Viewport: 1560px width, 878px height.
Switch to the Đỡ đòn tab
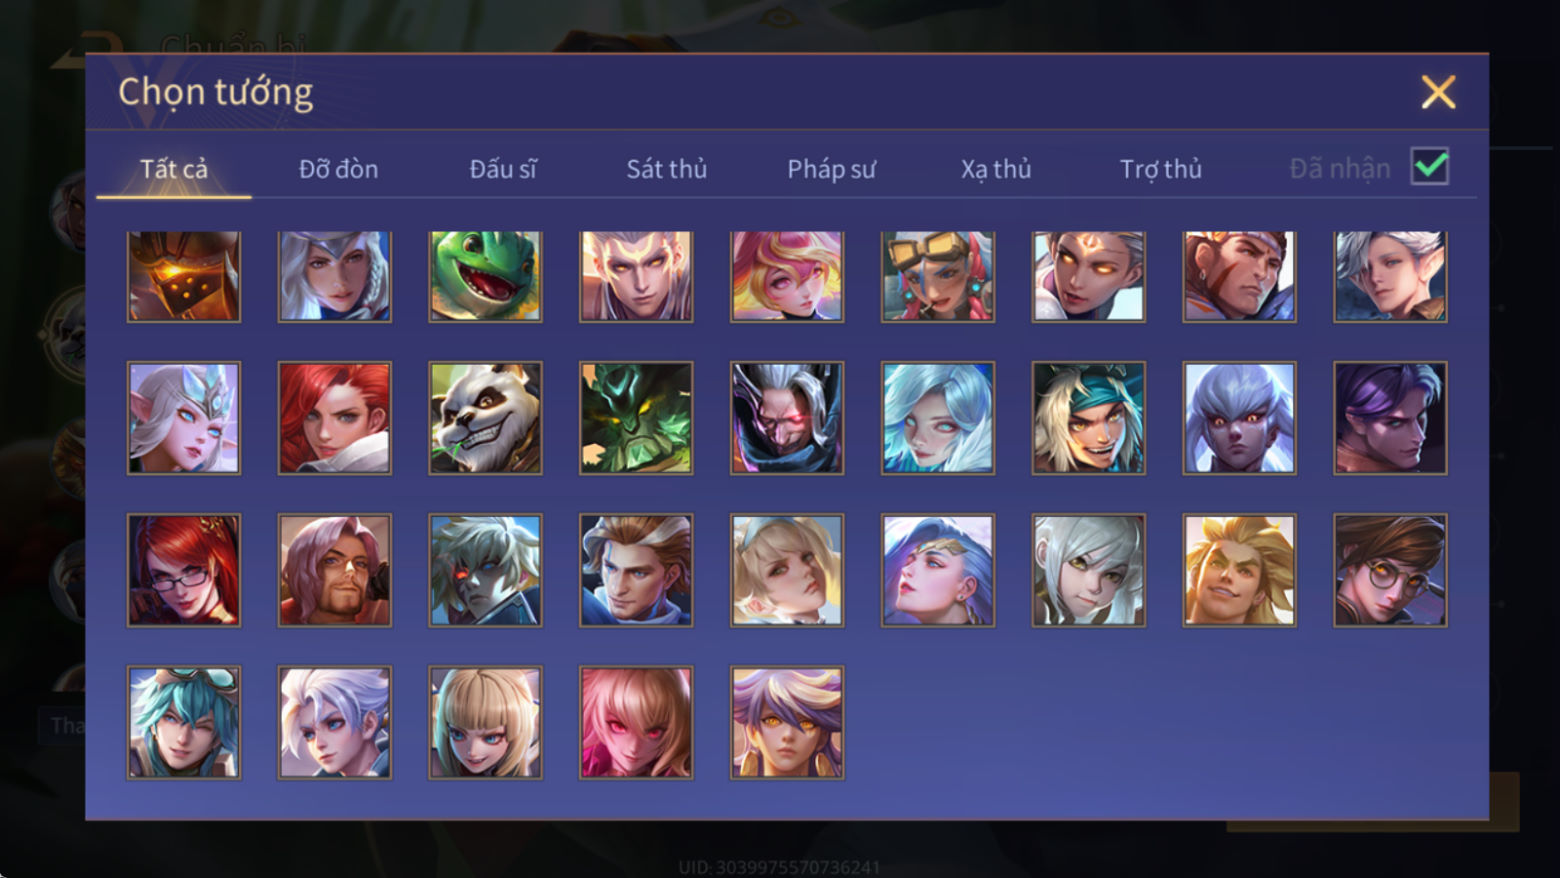[x=338, y=169]
